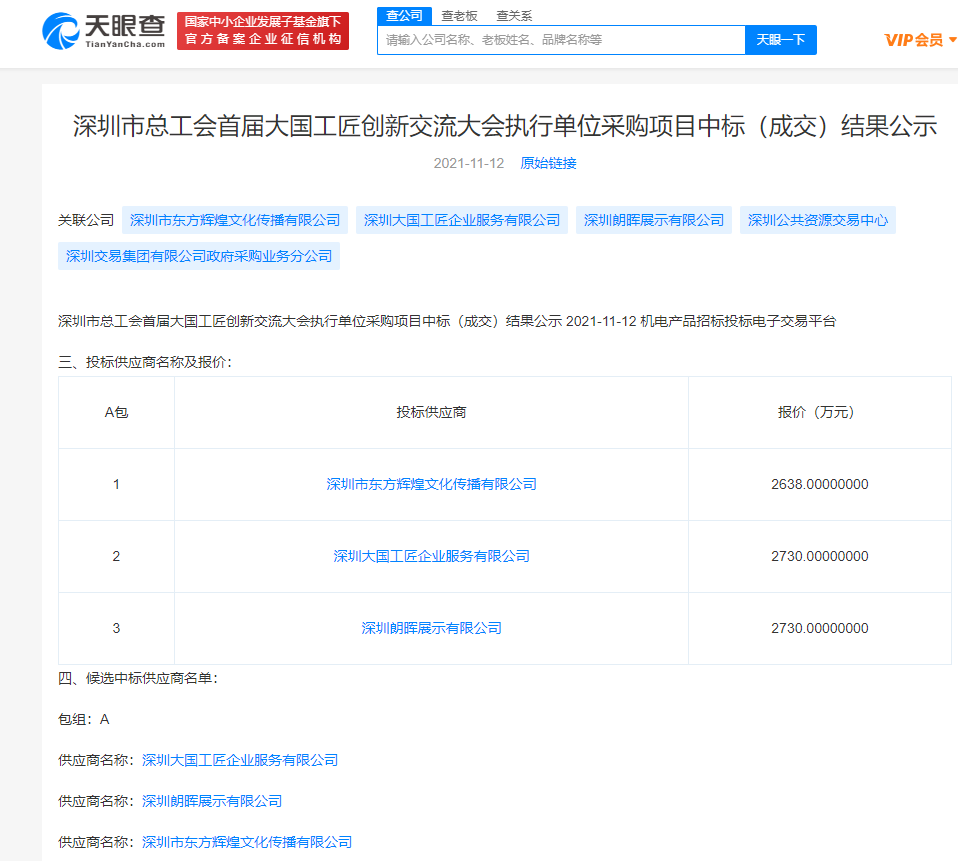Click the 深圳大国工匠企业服务有限公司 related company tag
The width and height of the screenshot is (958, 861).
pyautogui.click(x=462, y=220)
